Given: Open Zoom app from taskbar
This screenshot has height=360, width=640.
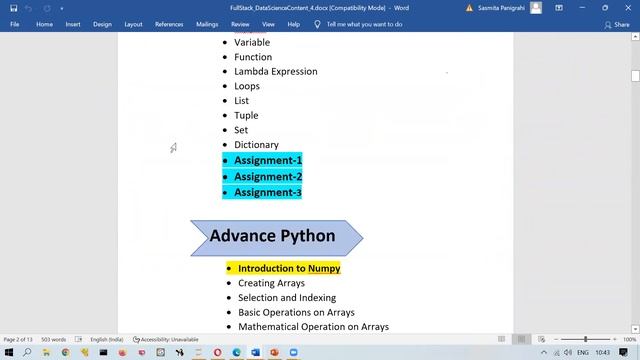Looking at the screenshot, I should pyautogui.click(x=293, y=352).
